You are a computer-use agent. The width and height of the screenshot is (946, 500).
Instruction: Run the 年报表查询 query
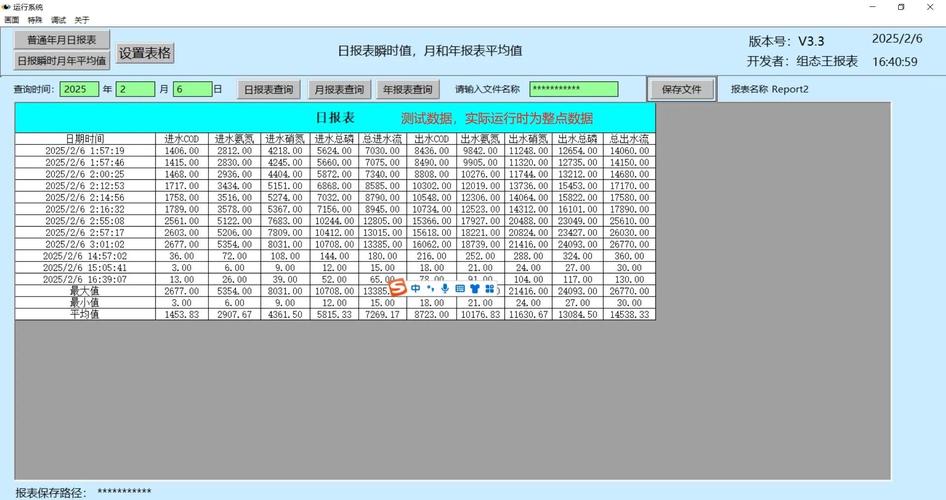click(x=408, y=89)
